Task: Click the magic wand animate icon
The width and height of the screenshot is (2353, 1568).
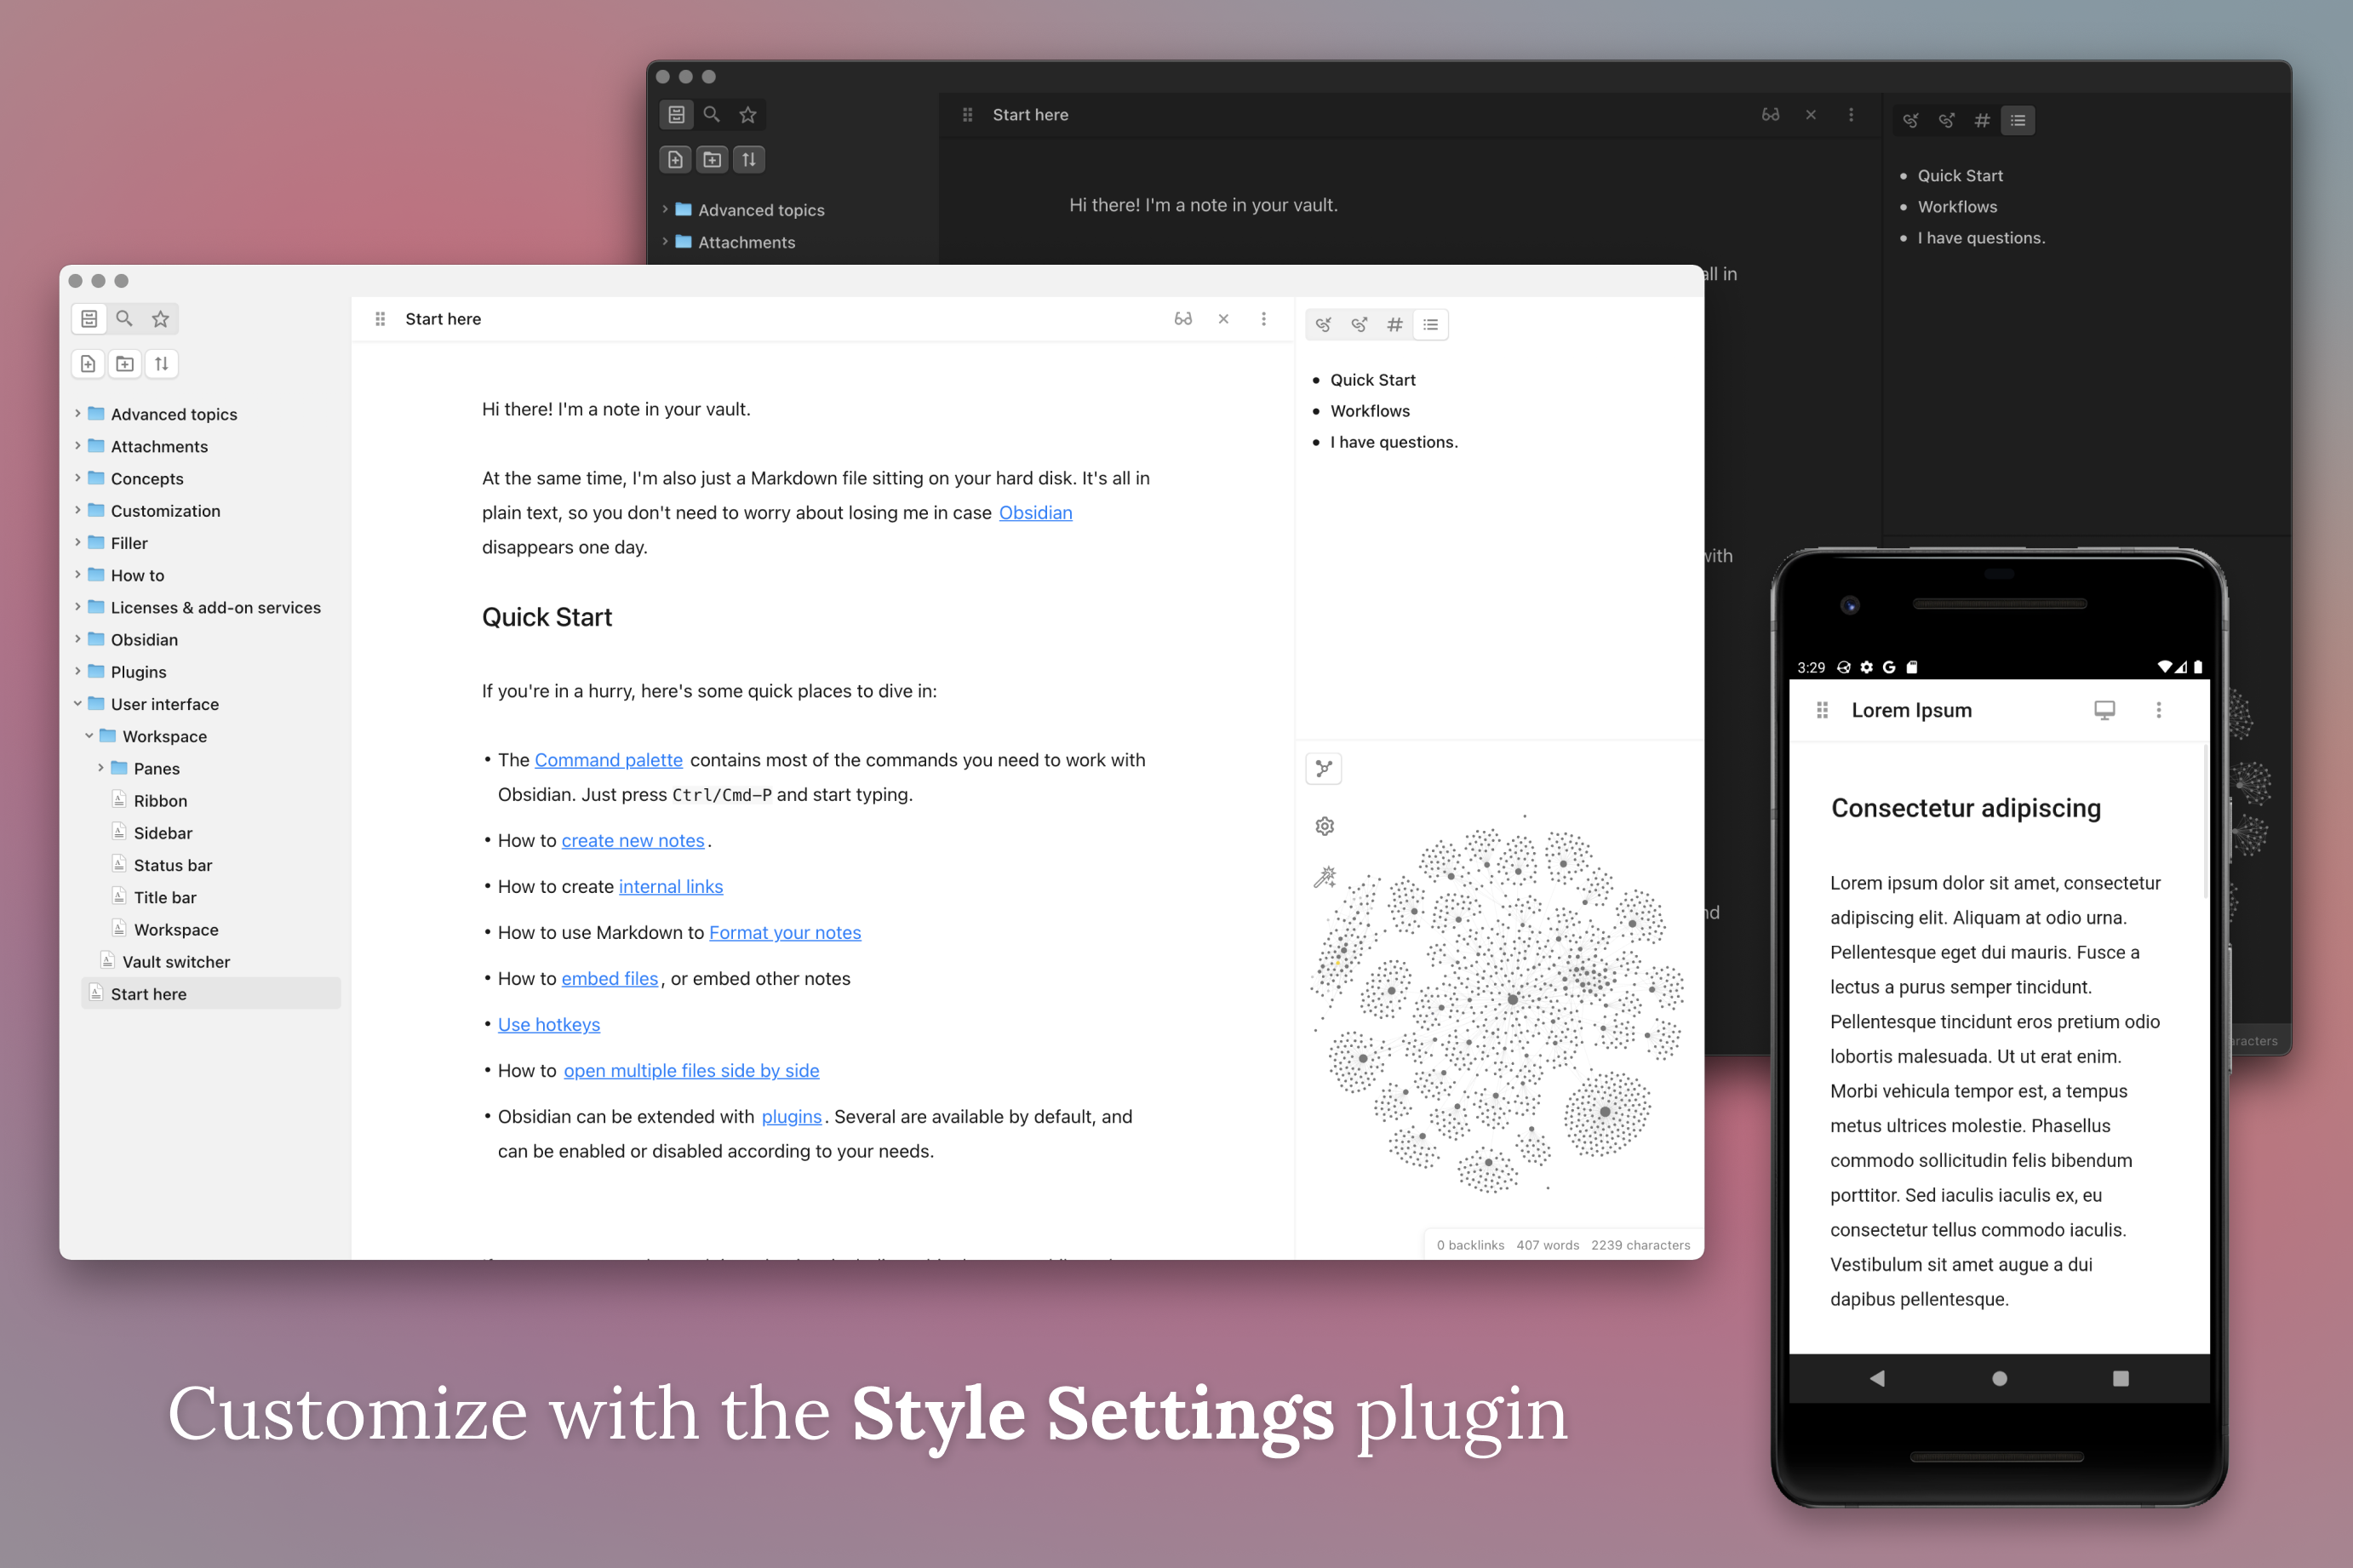Action: (1325, 877)
